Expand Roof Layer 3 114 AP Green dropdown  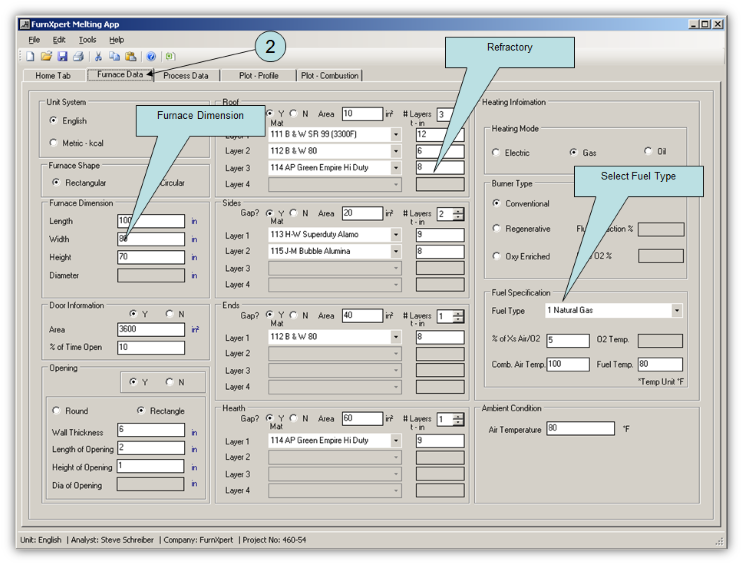pos(396,168)
